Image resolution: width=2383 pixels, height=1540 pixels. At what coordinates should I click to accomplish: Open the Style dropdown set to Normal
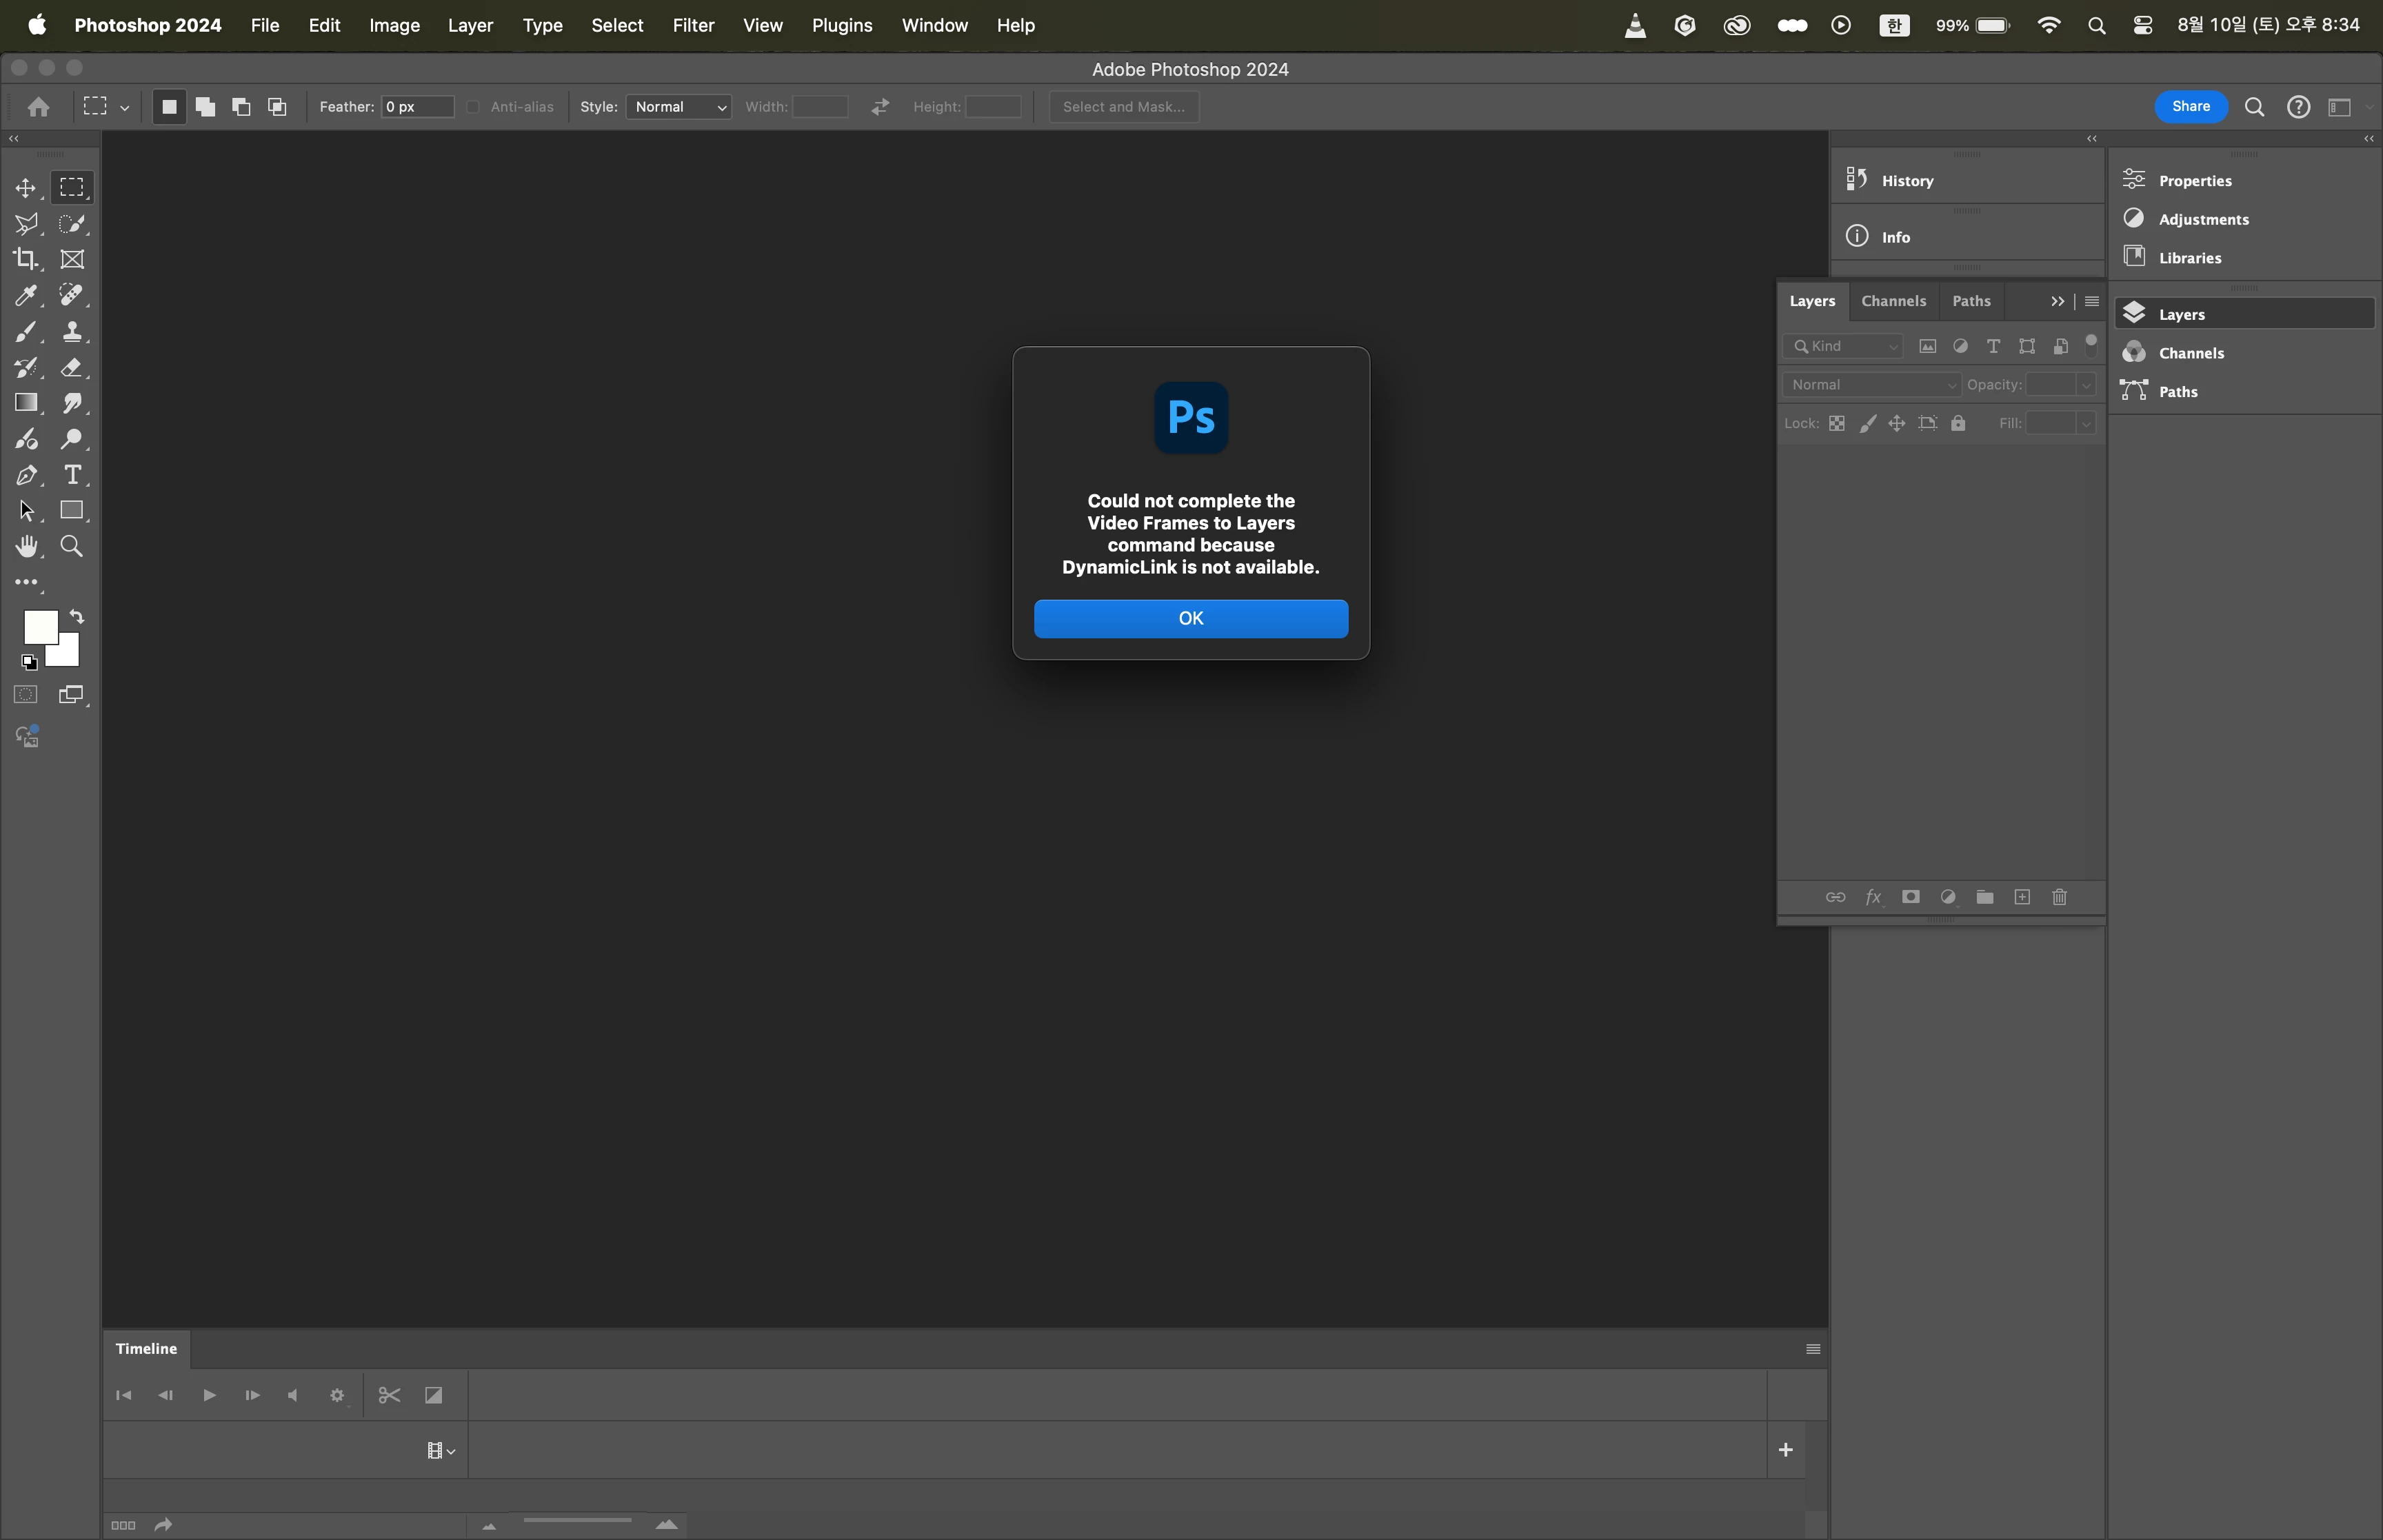tap(679, 107)
